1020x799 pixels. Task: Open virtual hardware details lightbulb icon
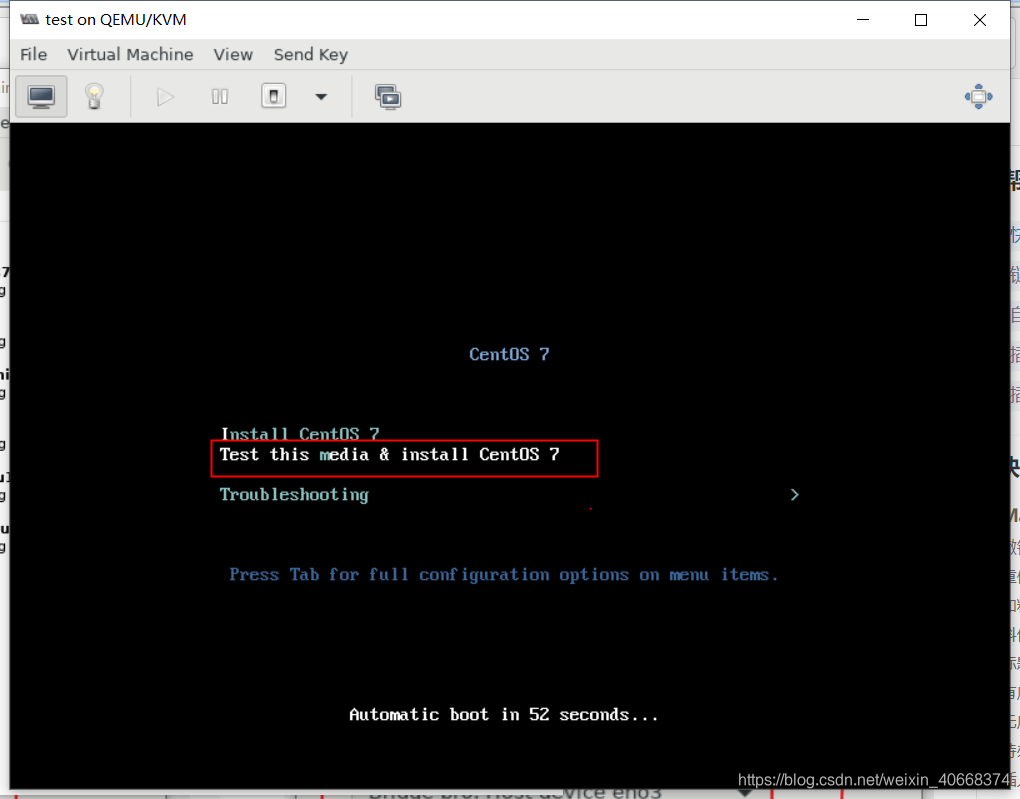[94, 97]
